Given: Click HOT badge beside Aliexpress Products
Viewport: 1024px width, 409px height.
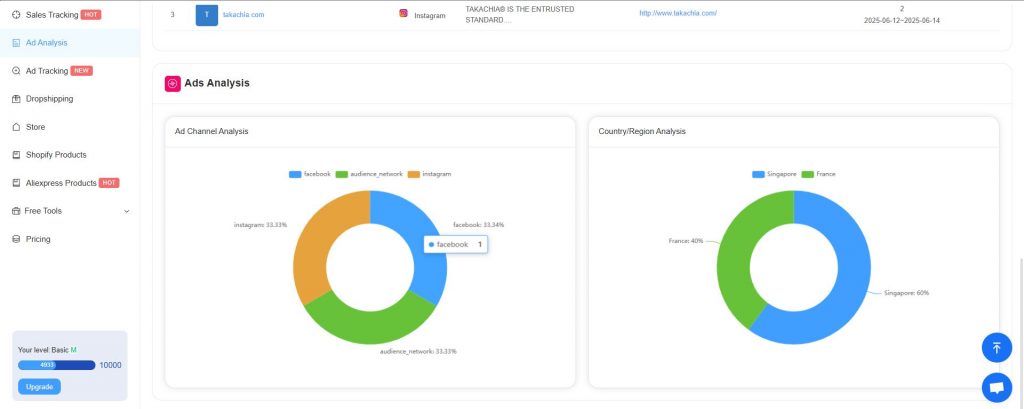Looking at the screenshot, I should pyautogui.click(x=109, y=183).
